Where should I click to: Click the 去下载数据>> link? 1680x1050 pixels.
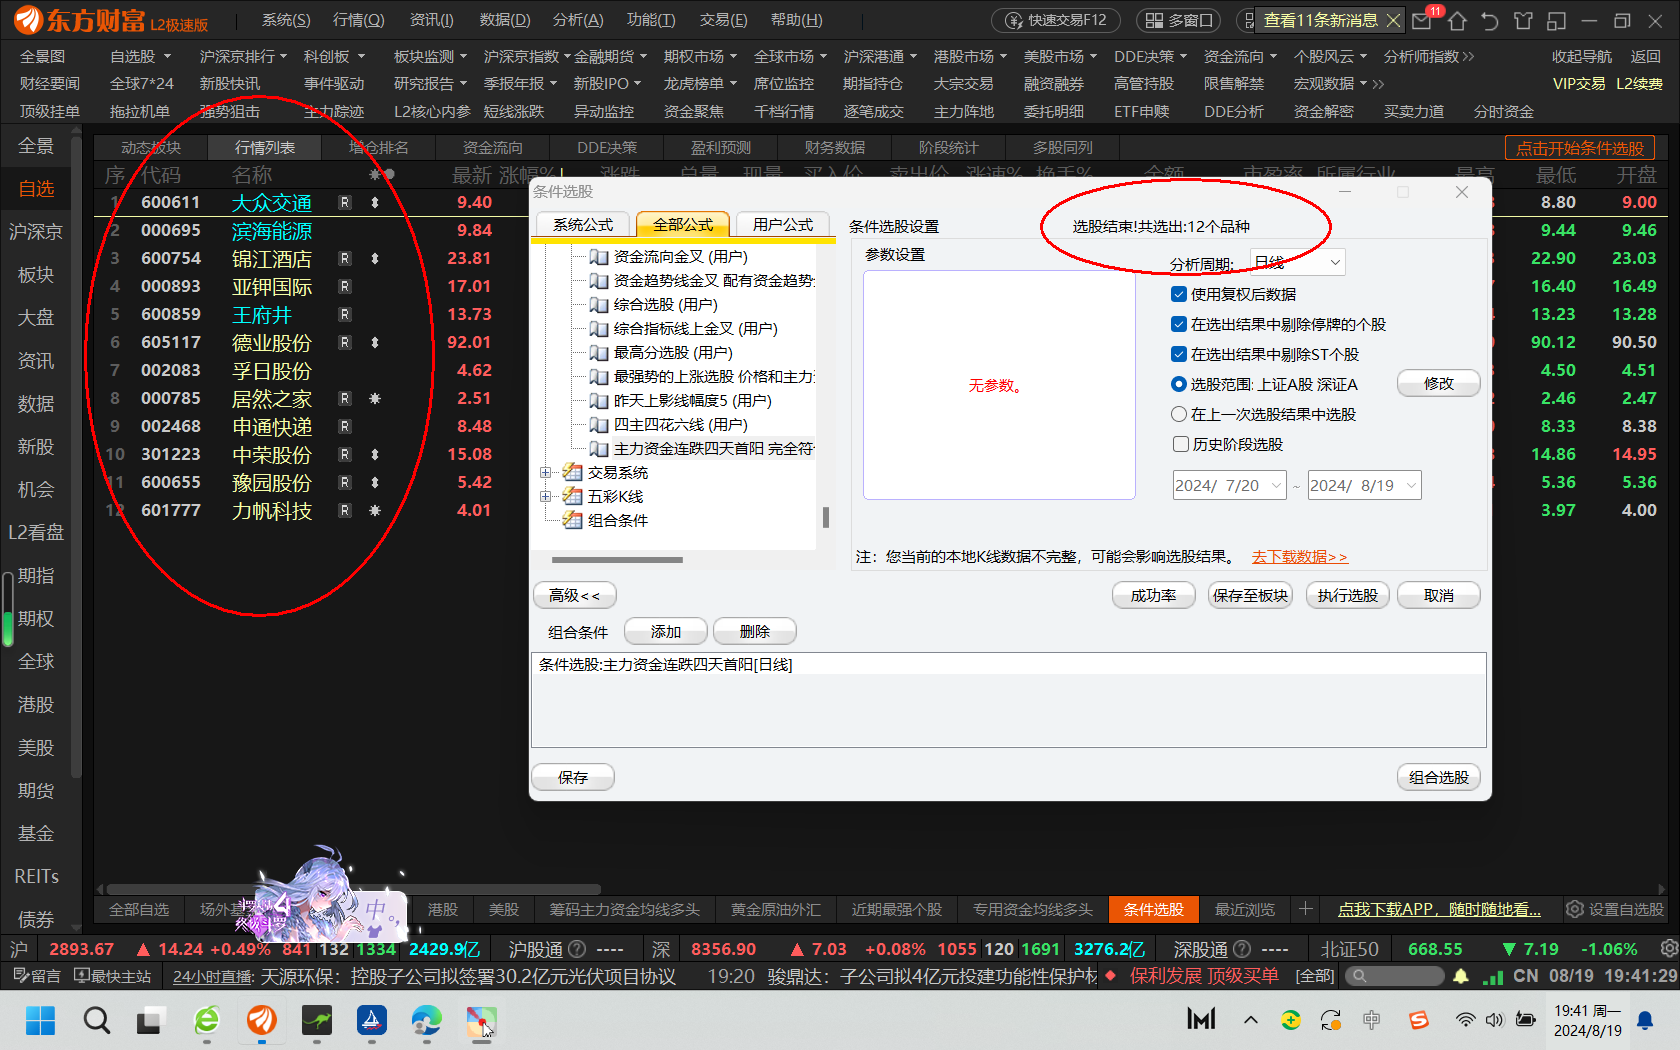pos(1299,557)
